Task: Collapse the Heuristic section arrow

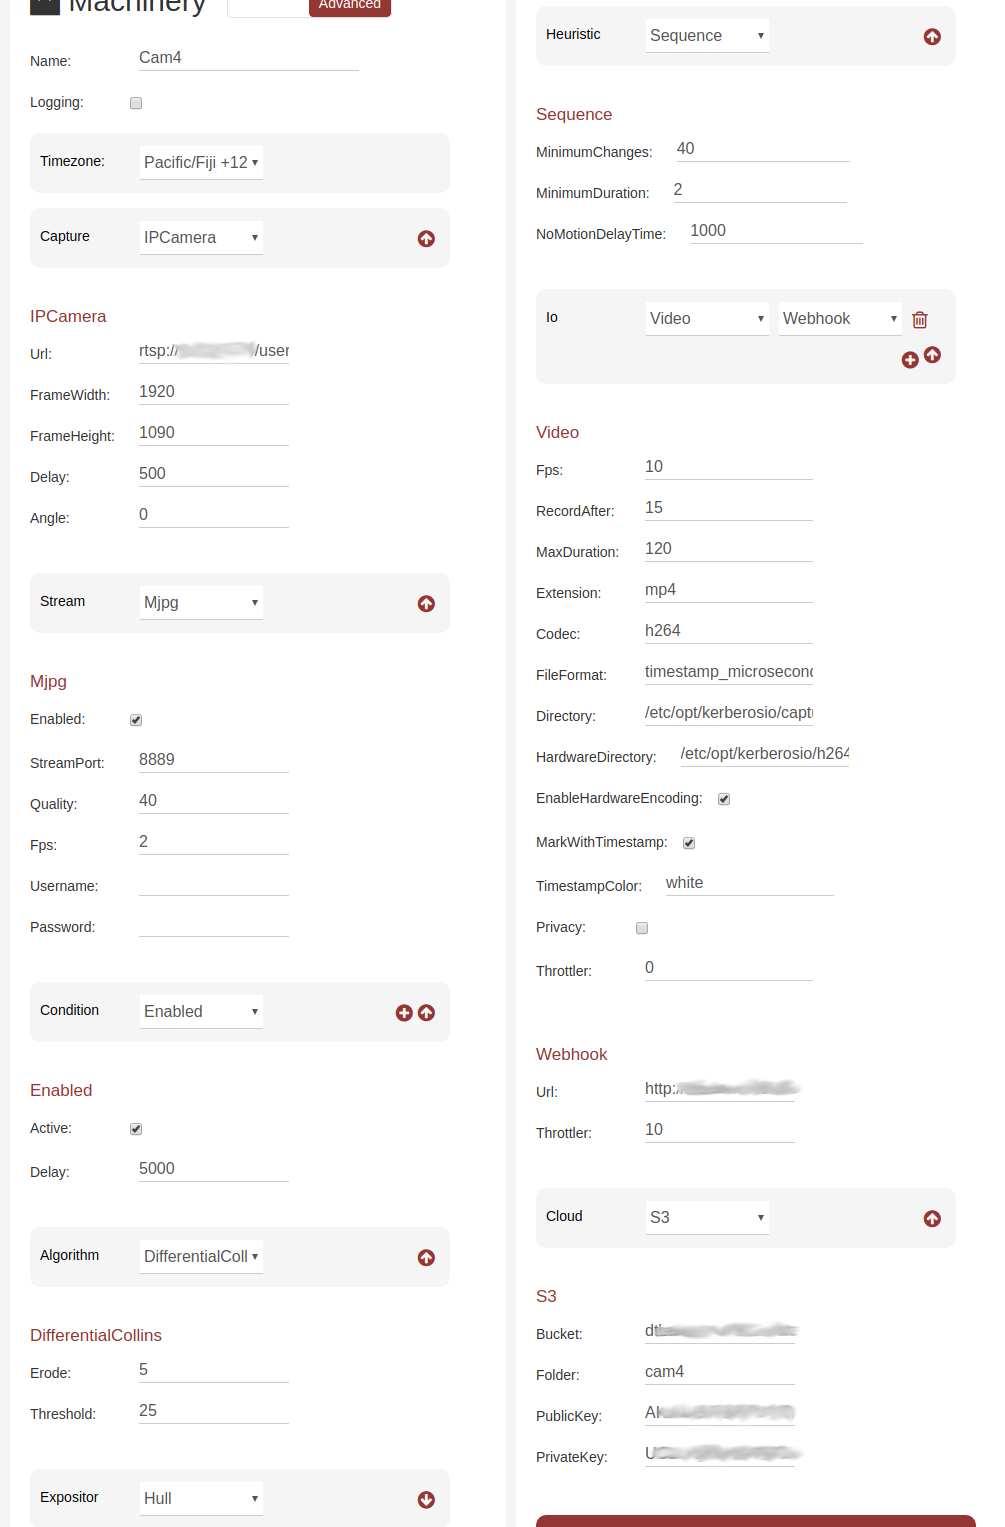Action: 931,36
